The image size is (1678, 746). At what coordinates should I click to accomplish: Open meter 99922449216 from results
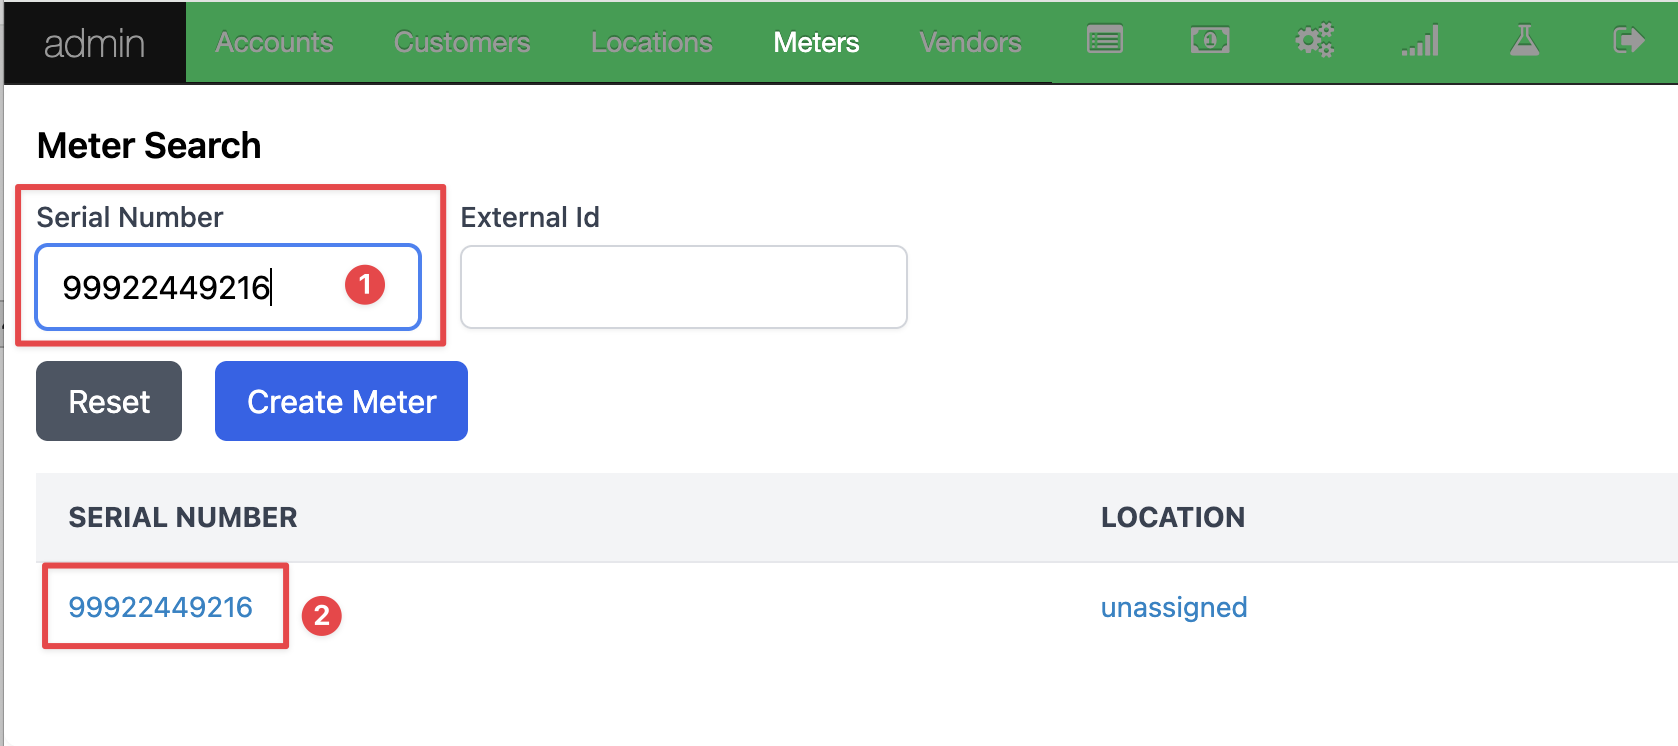(160, 607)
